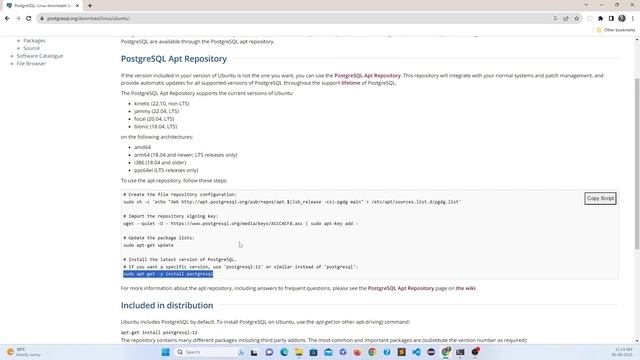Open the tab search chevron

587,5
